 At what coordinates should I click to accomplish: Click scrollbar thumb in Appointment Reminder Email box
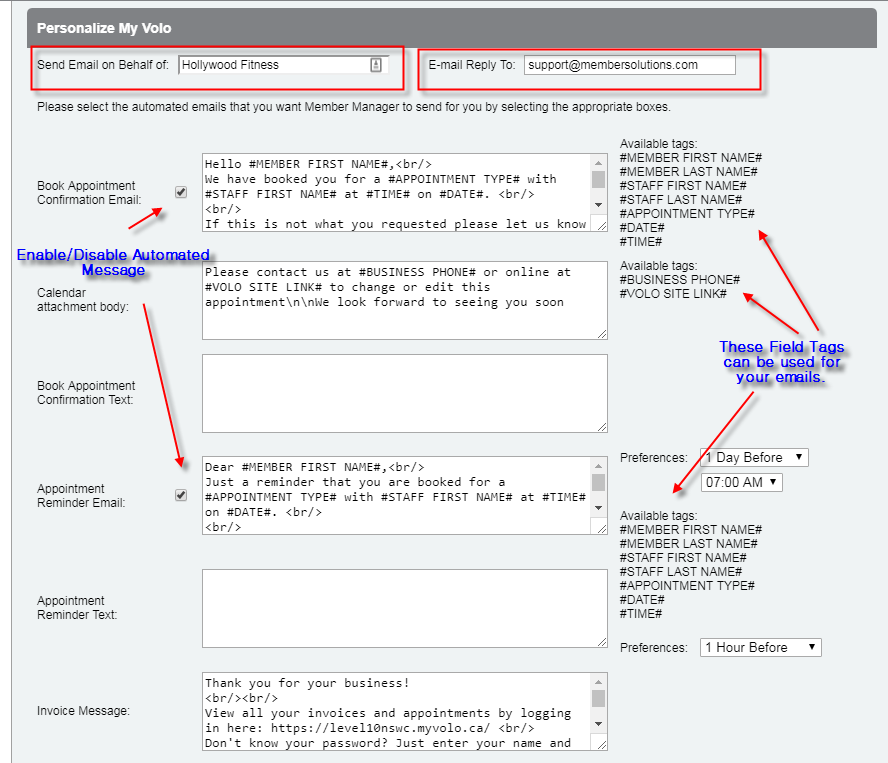(598, 483)
